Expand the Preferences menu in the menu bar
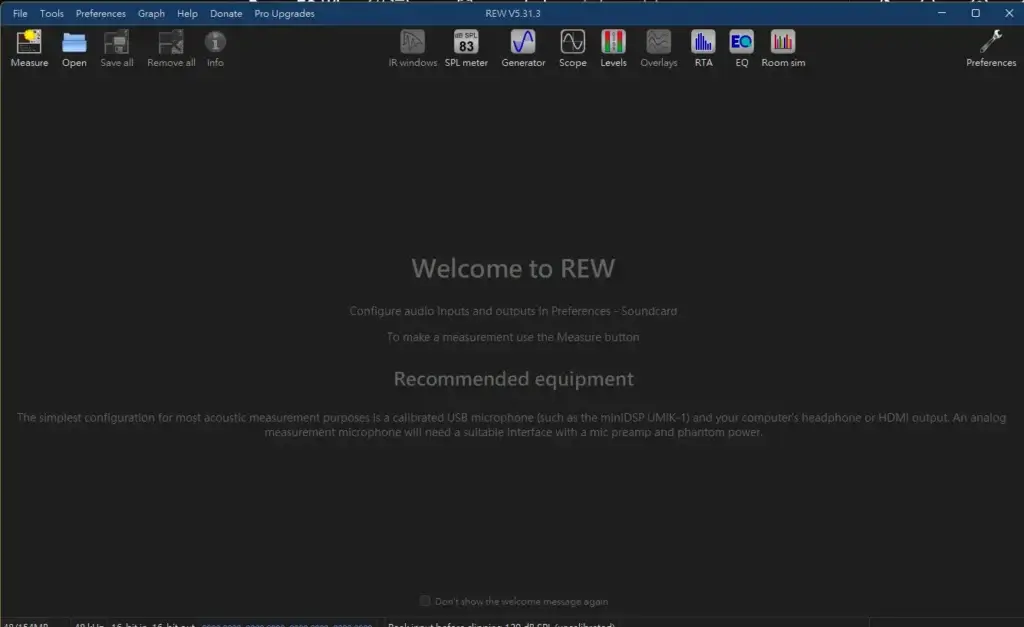 [101, 14]
